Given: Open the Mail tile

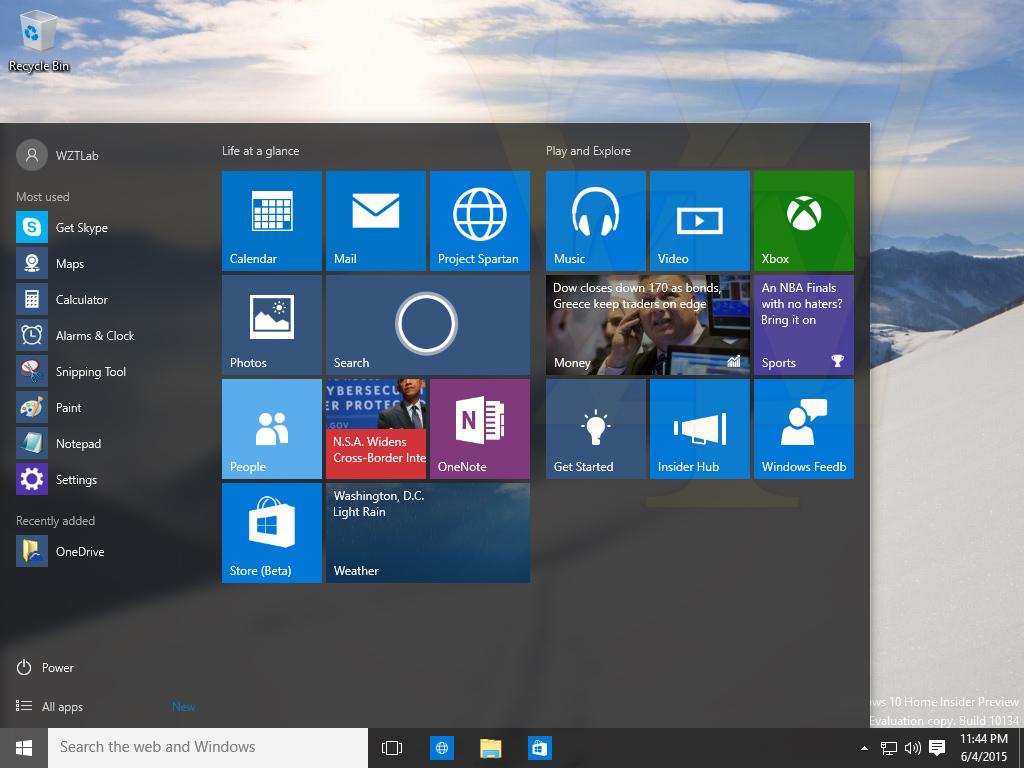Looking at the screenshot, I should (376, 221).
